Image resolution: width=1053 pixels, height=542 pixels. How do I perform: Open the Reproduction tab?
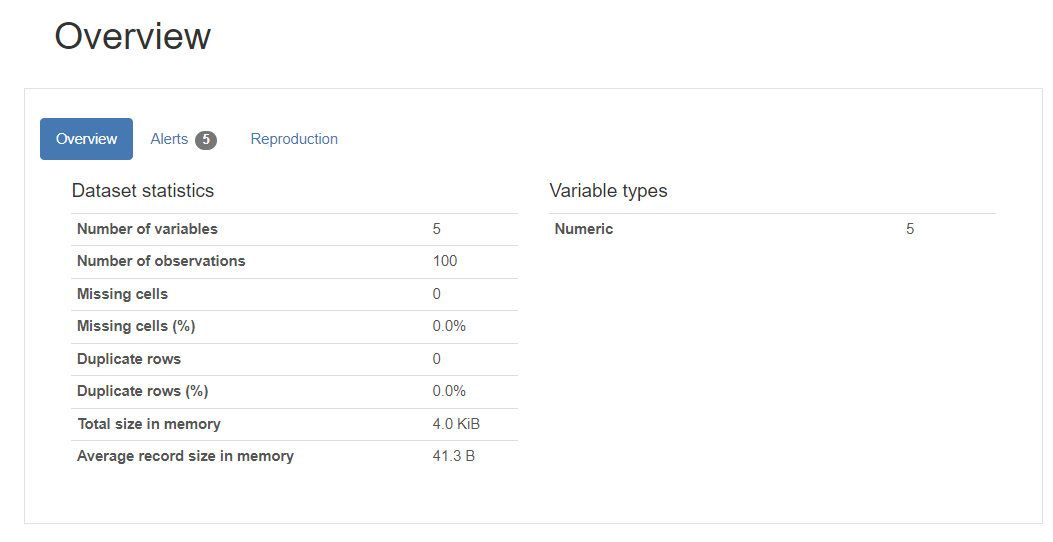294,139
